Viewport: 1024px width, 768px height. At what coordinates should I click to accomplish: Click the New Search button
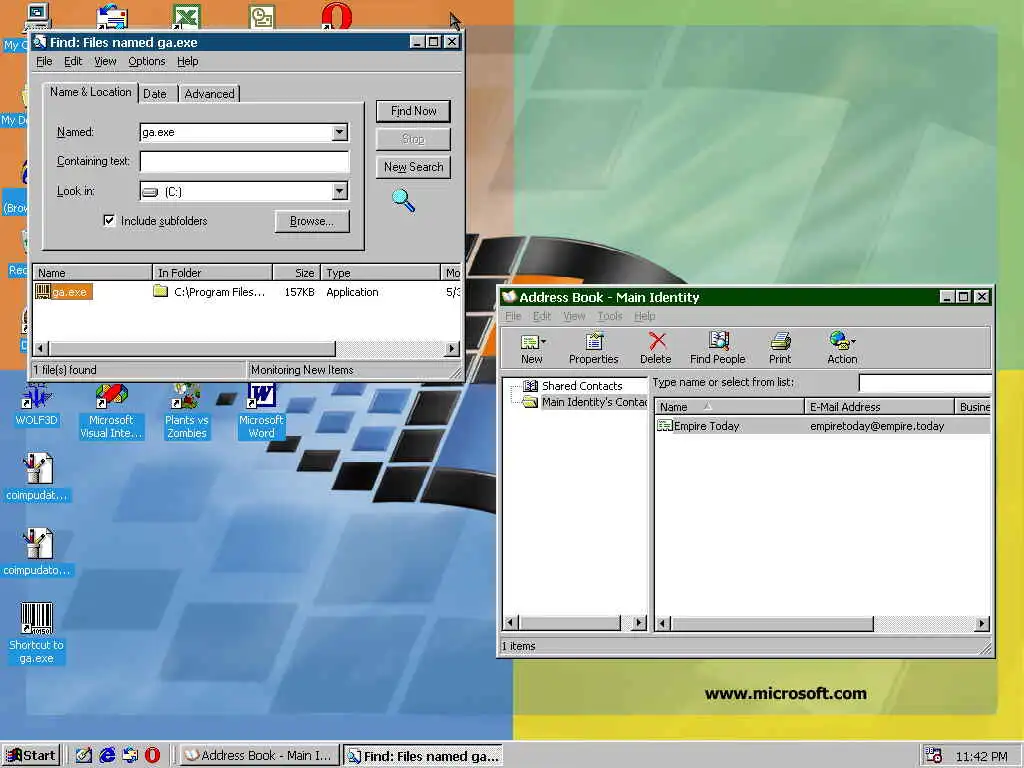click(413, 167)
